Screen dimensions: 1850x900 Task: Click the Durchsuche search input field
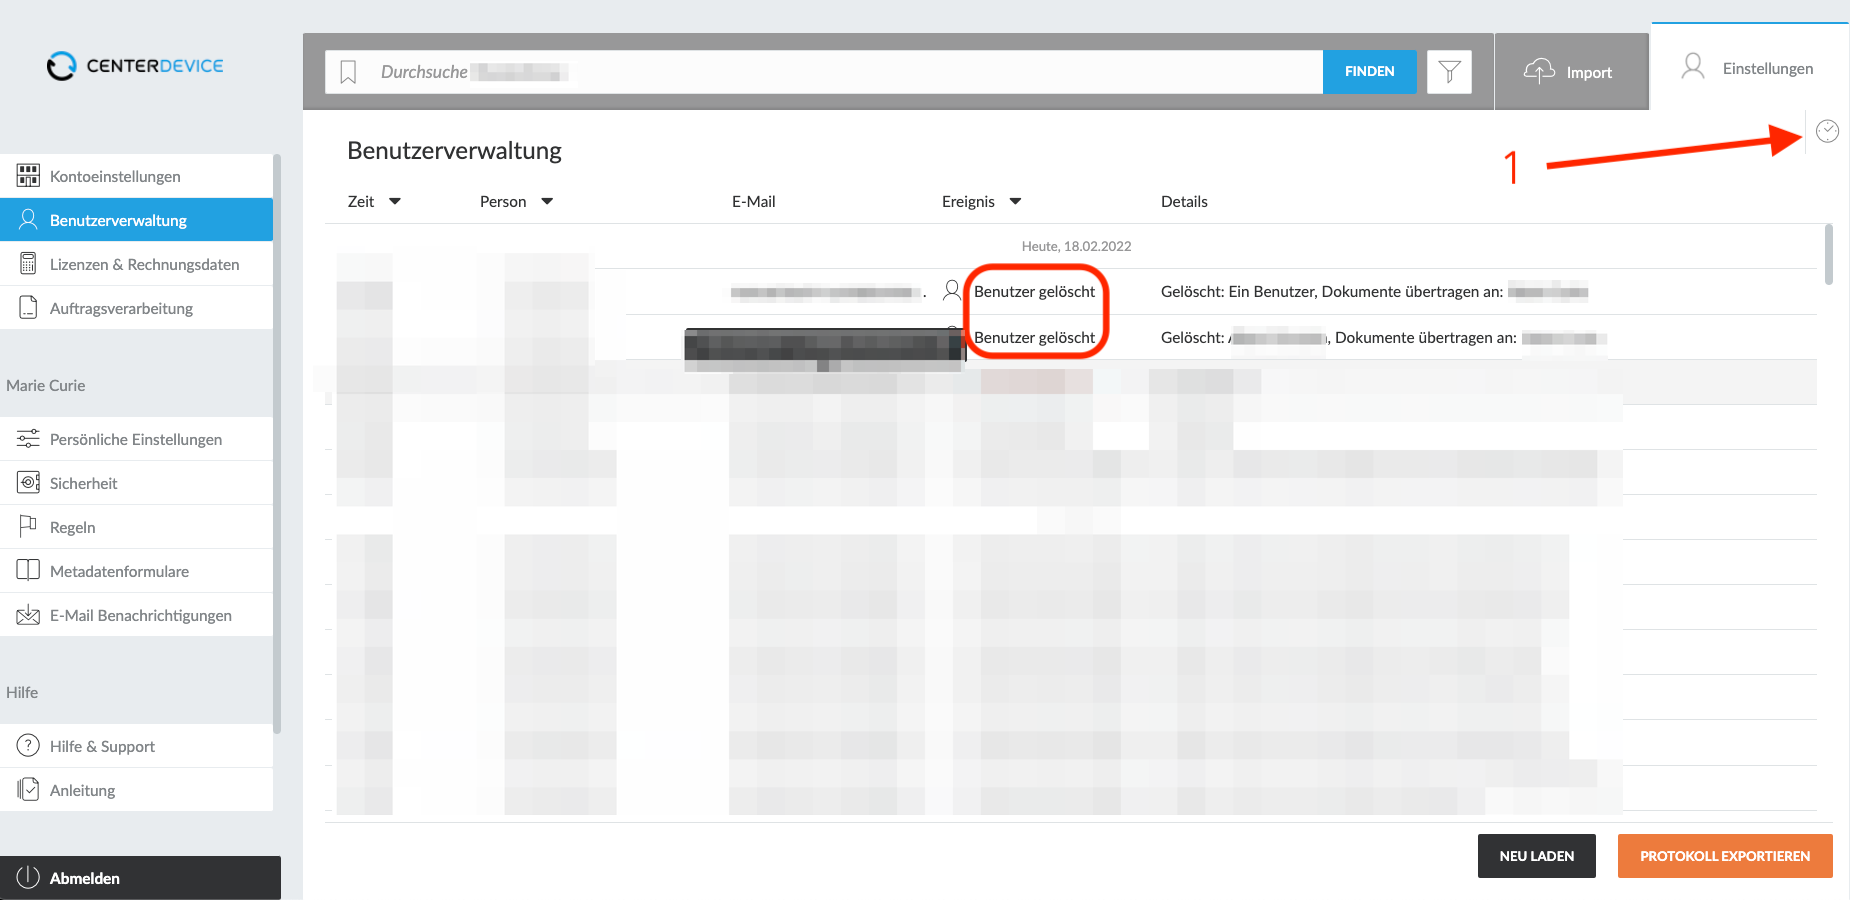pyautogui.click(x=840, y=72)
